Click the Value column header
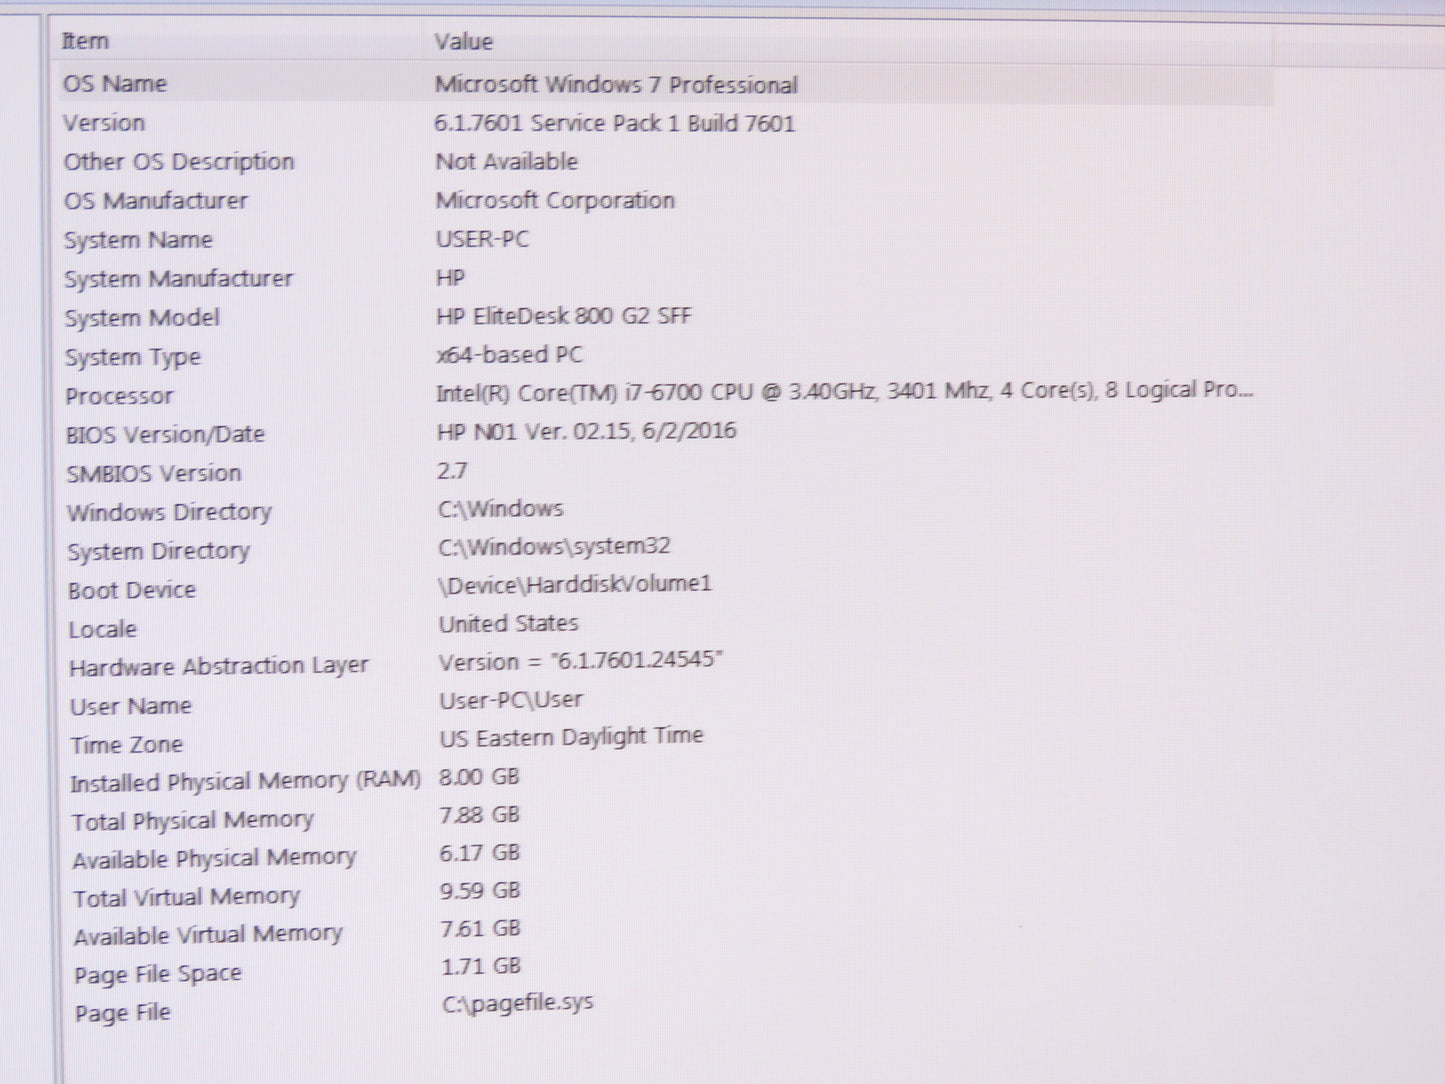Screen dimensions: 1445x1084 464,41
